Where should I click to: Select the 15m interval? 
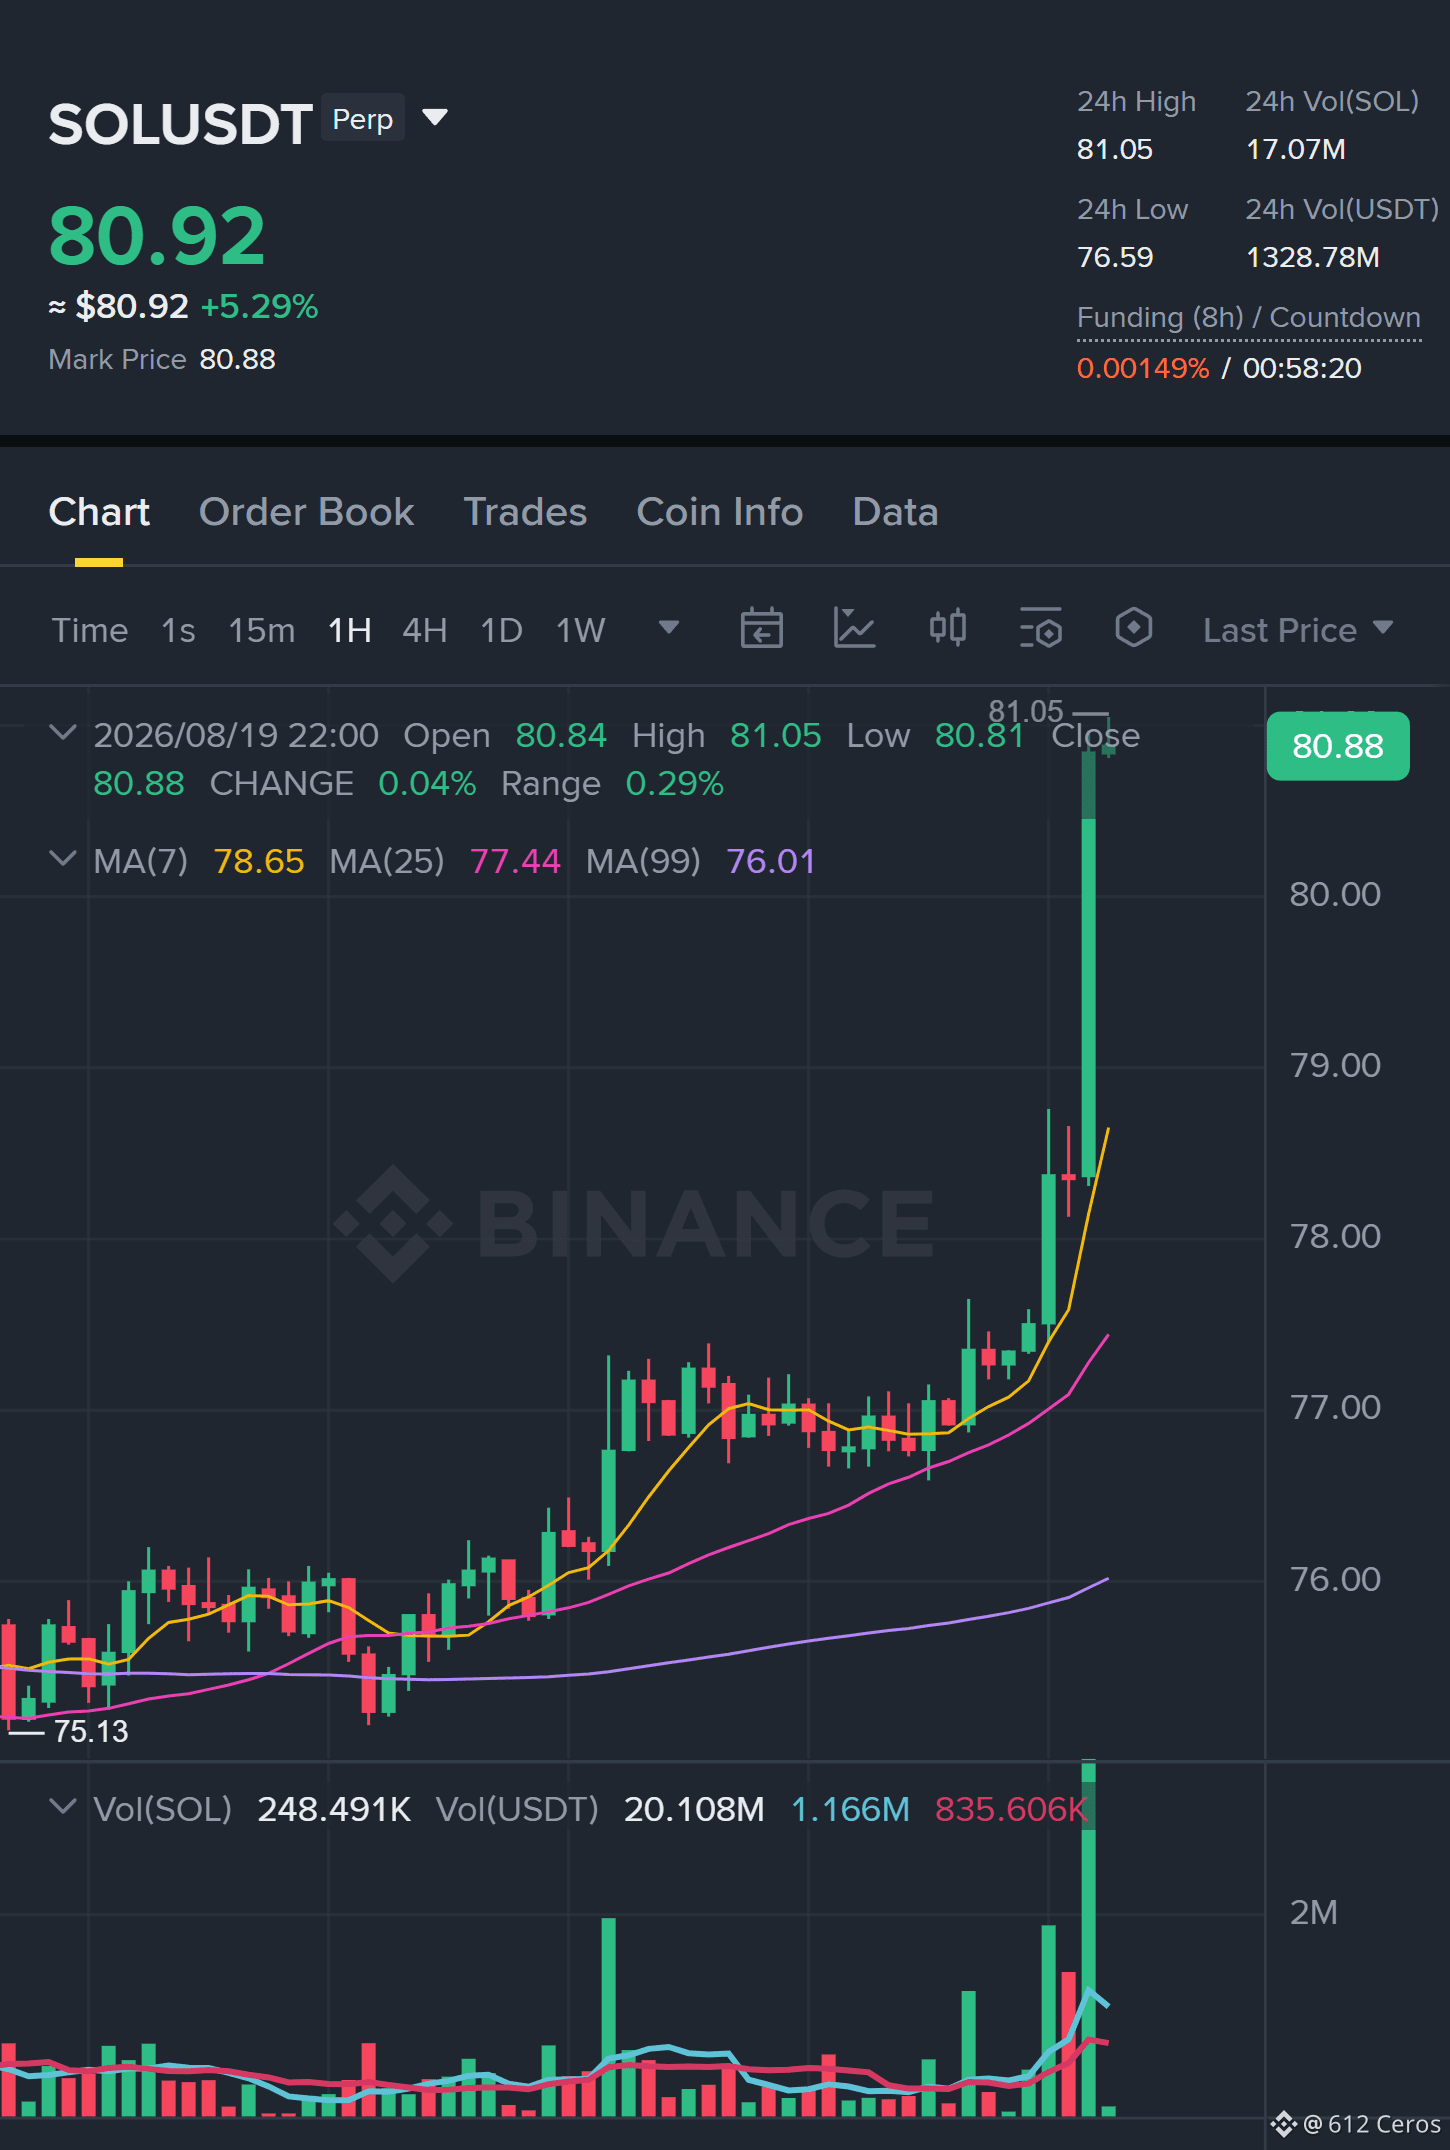pyautogui.click(x=262, y=630)
